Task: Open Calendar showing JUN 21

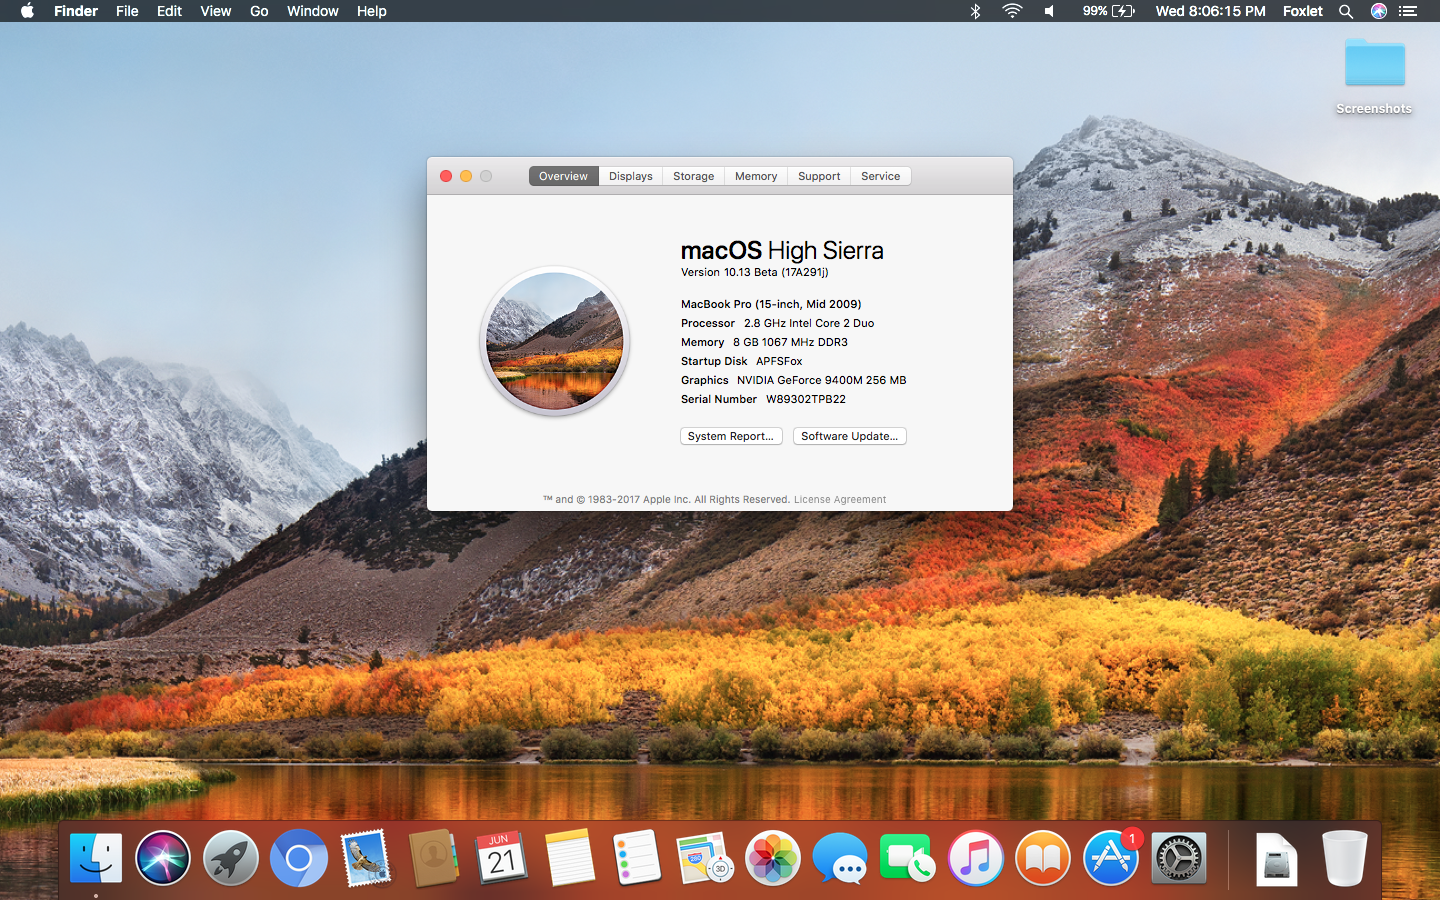Action: point(501,858)
